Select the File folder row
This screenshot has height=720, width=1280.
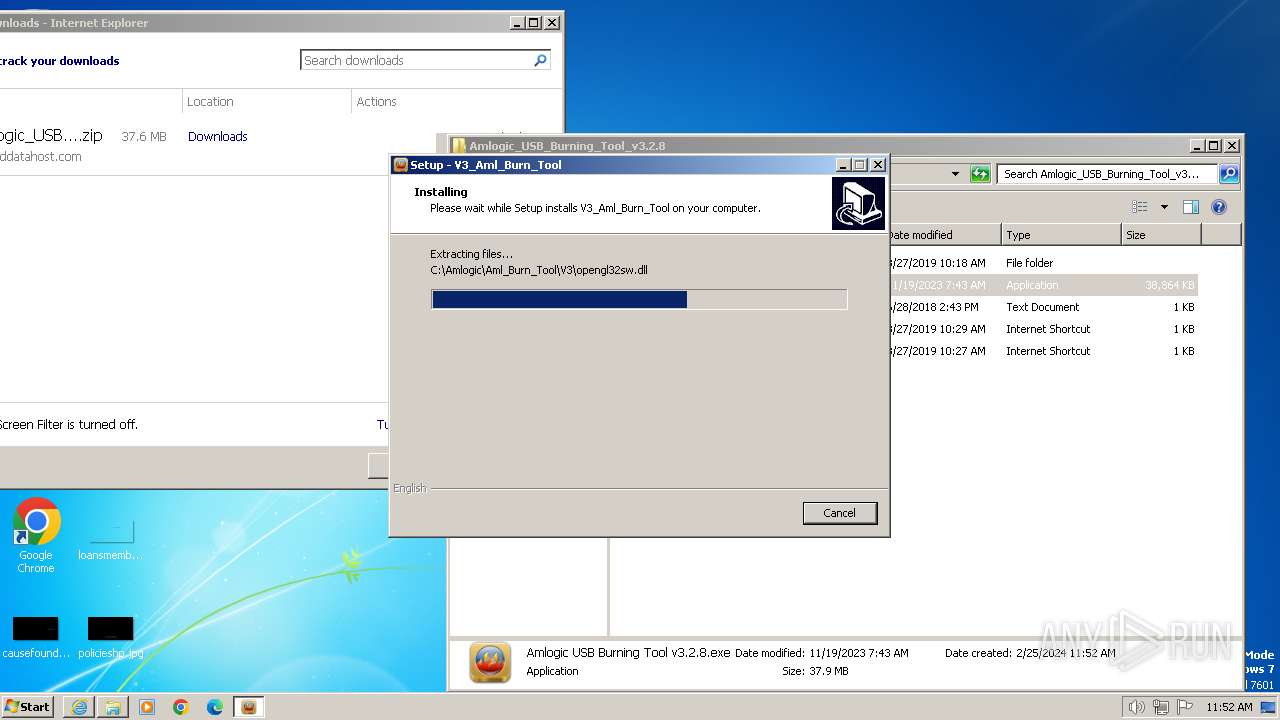click(1043, 263)
